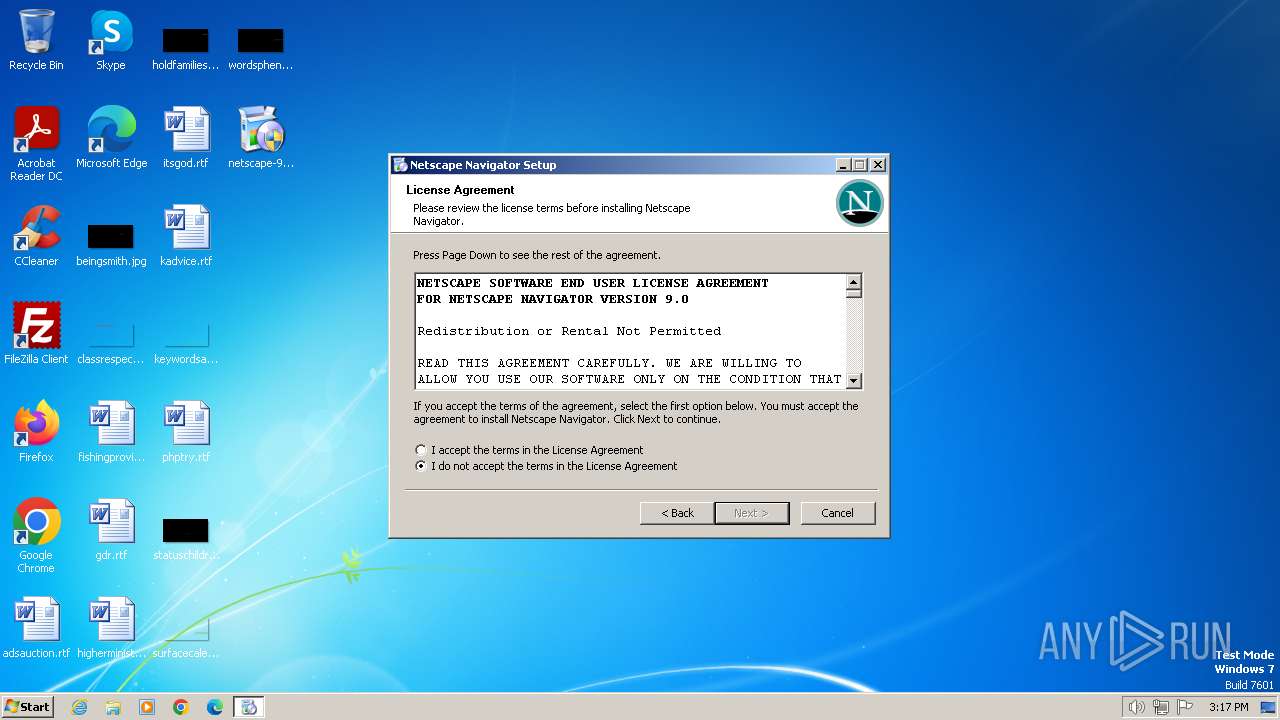1280x720 pixels.
Task: Cancel the Netscape Navigator setup
Action: pos(838,513)
